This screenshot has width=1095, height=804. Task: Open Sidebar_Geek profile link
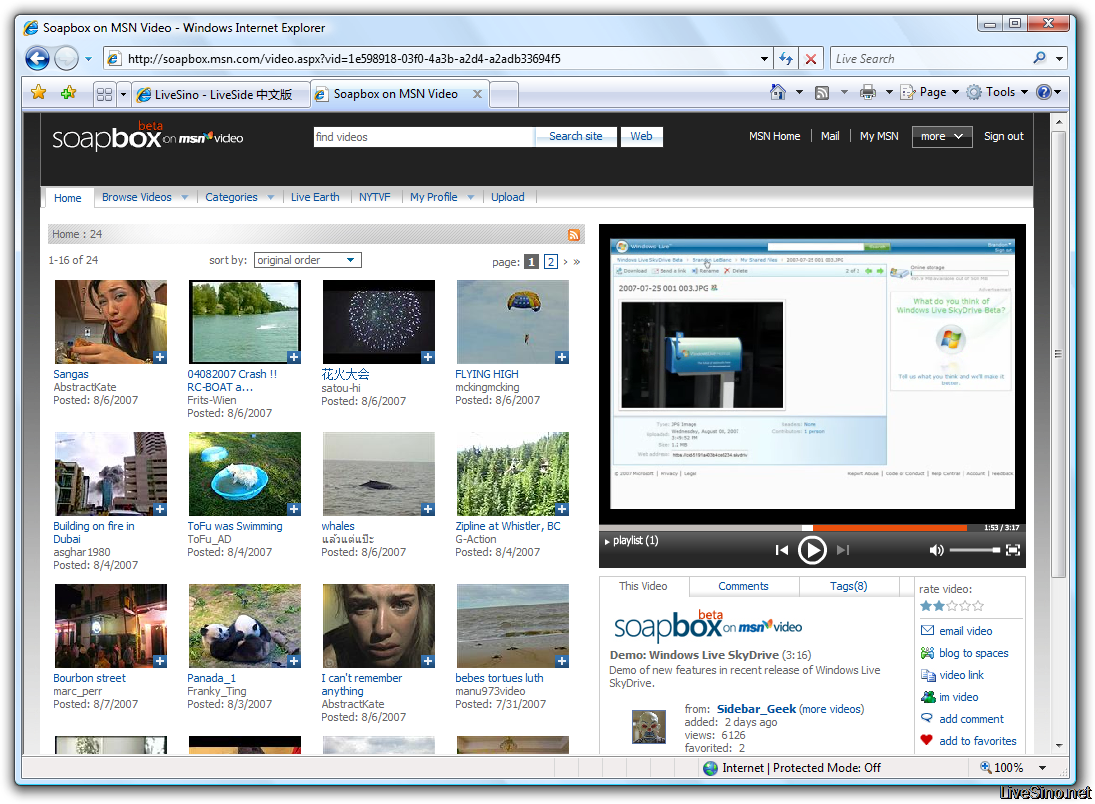click(756, 709)
